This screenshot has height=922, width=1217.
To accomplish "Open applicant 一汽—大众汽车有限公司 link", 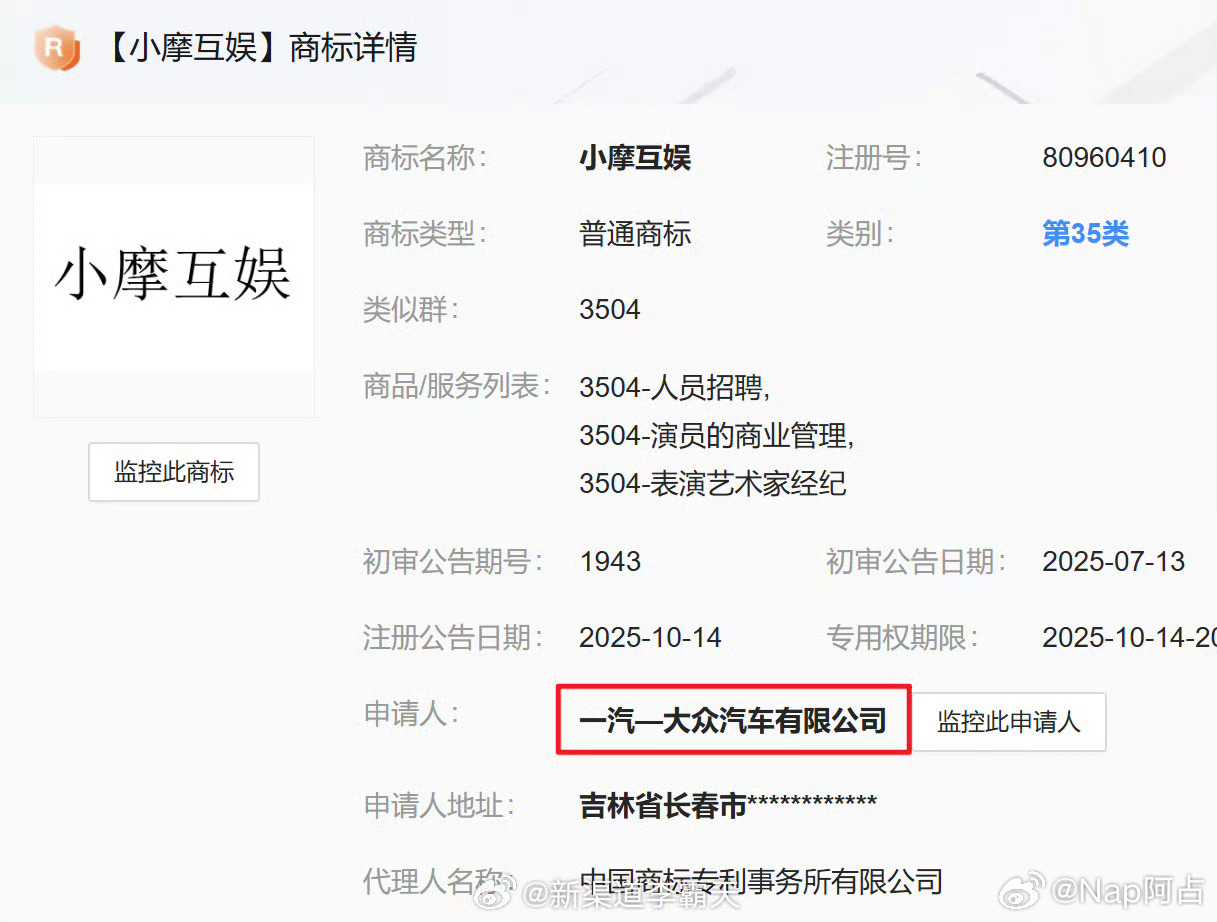I will [x=733, y=721].
